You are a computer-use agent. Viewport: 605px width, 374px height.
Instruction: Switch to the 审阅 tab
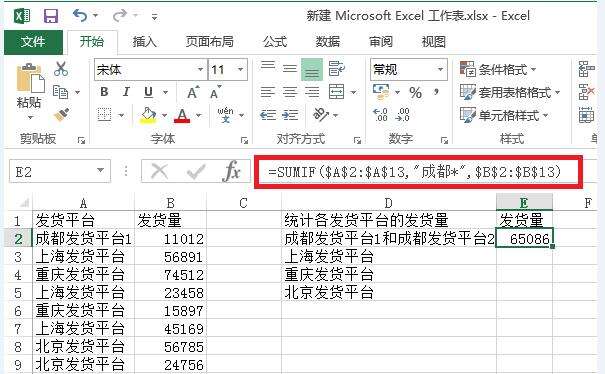point(381,42)
